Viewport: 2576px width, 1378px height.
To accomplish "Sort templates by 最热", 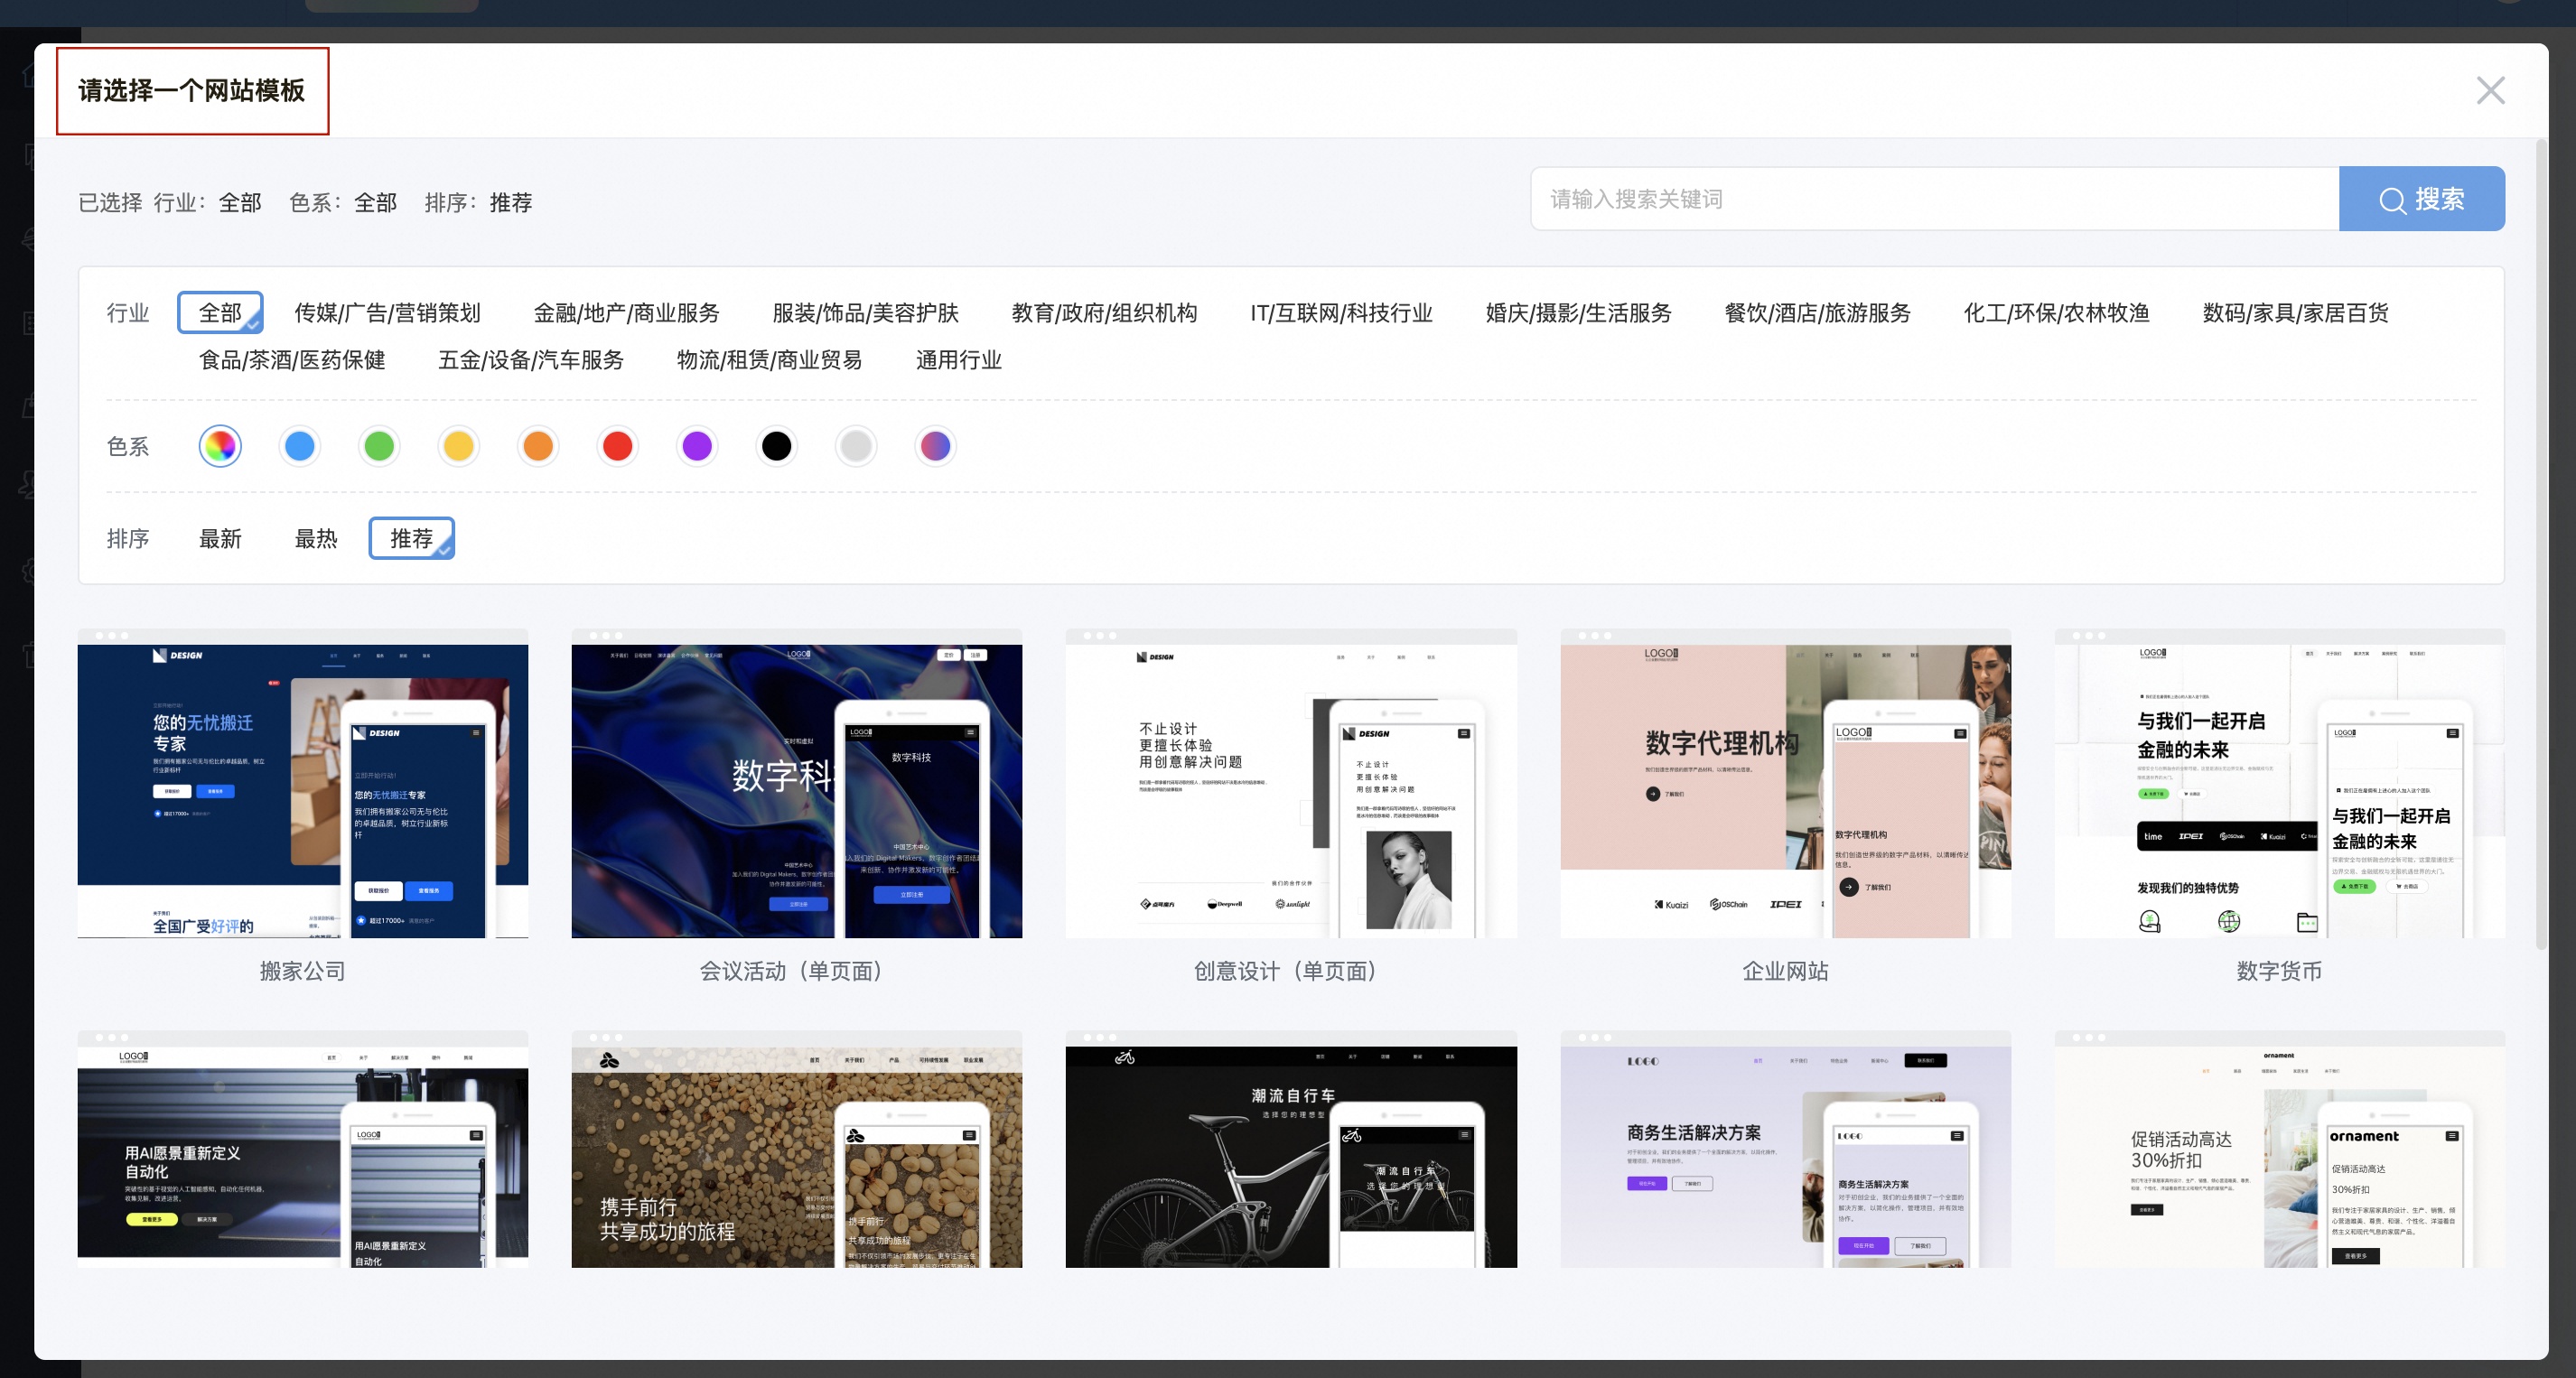I will [316, 539].
